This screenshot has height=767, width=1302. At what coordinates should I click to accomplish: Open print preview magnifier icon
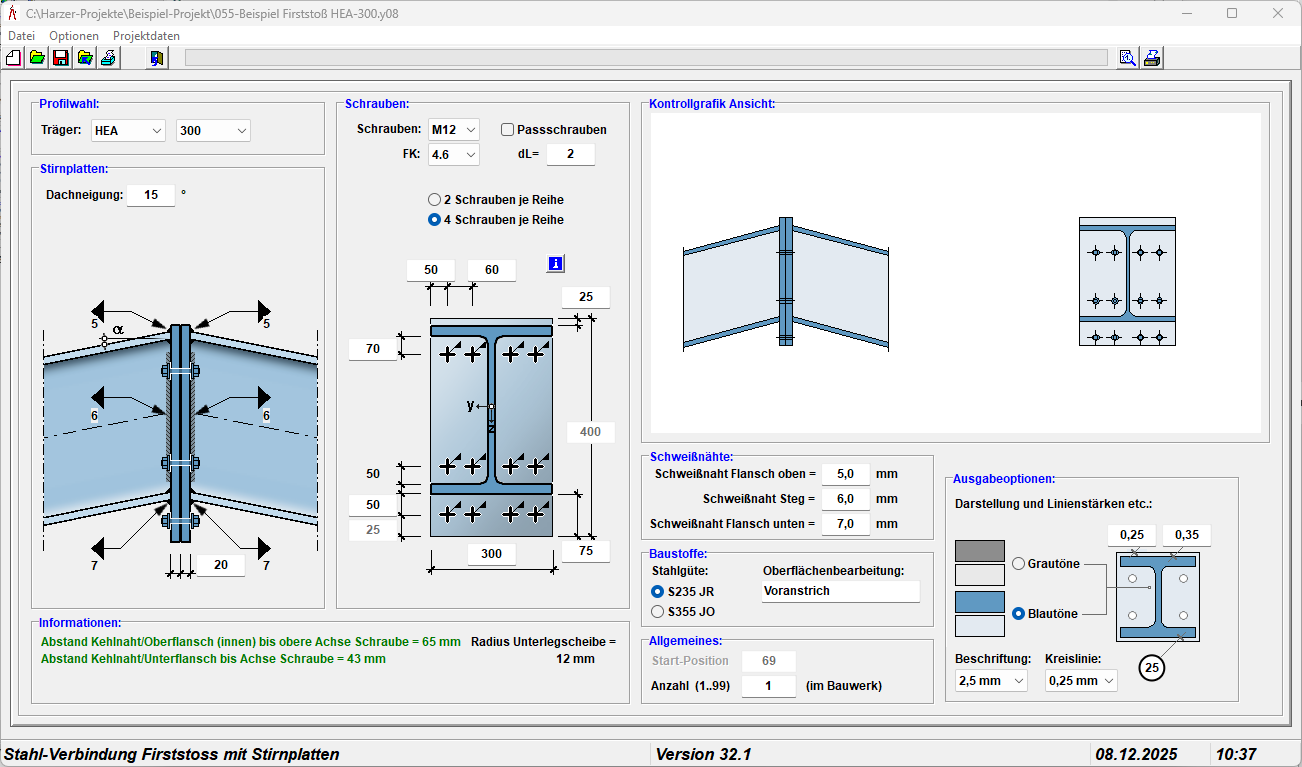click(1127, 58)
